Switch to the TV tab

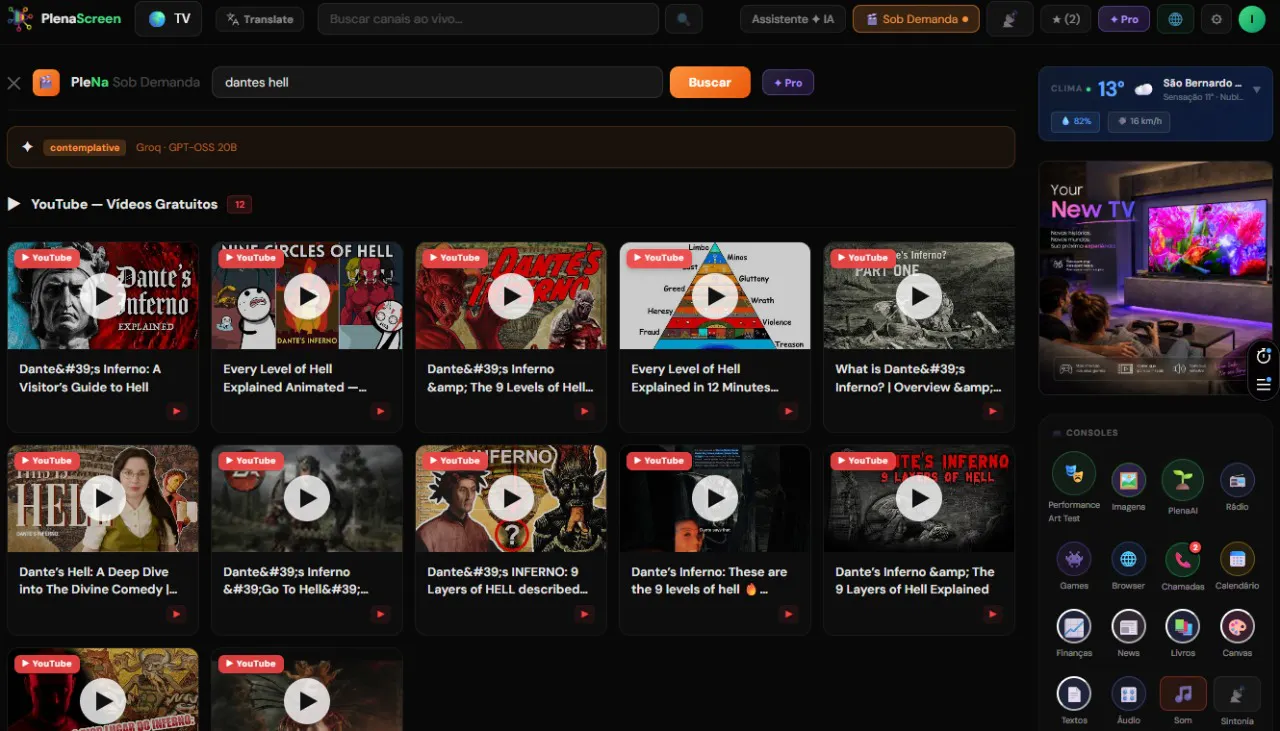pos(169,19)
